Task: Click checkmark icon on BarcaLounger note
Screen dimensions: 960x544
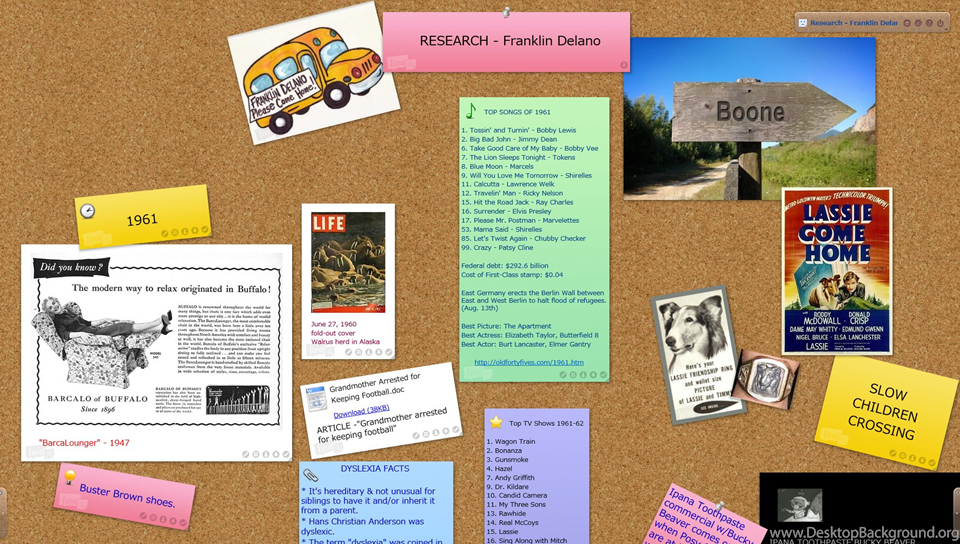Action: (x=285, y=455)
